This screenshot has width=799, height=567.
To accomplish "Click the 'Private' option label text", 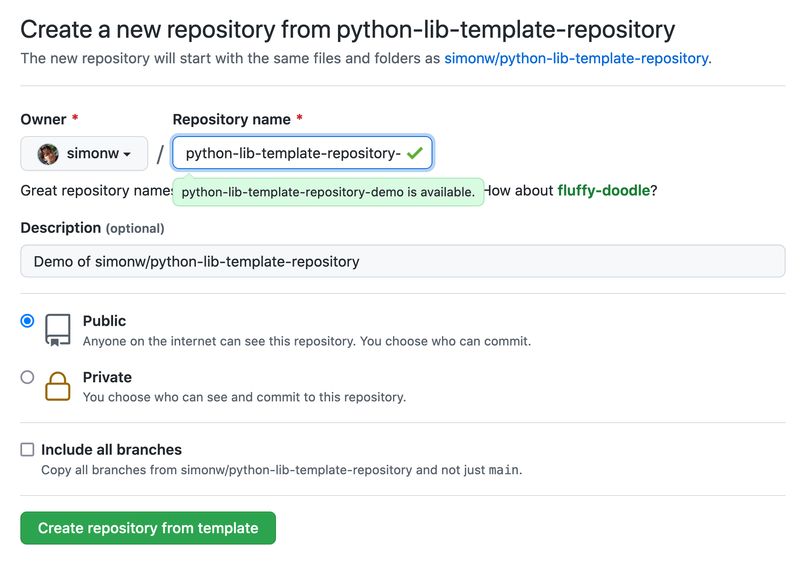I will click(x=107, y=377).
